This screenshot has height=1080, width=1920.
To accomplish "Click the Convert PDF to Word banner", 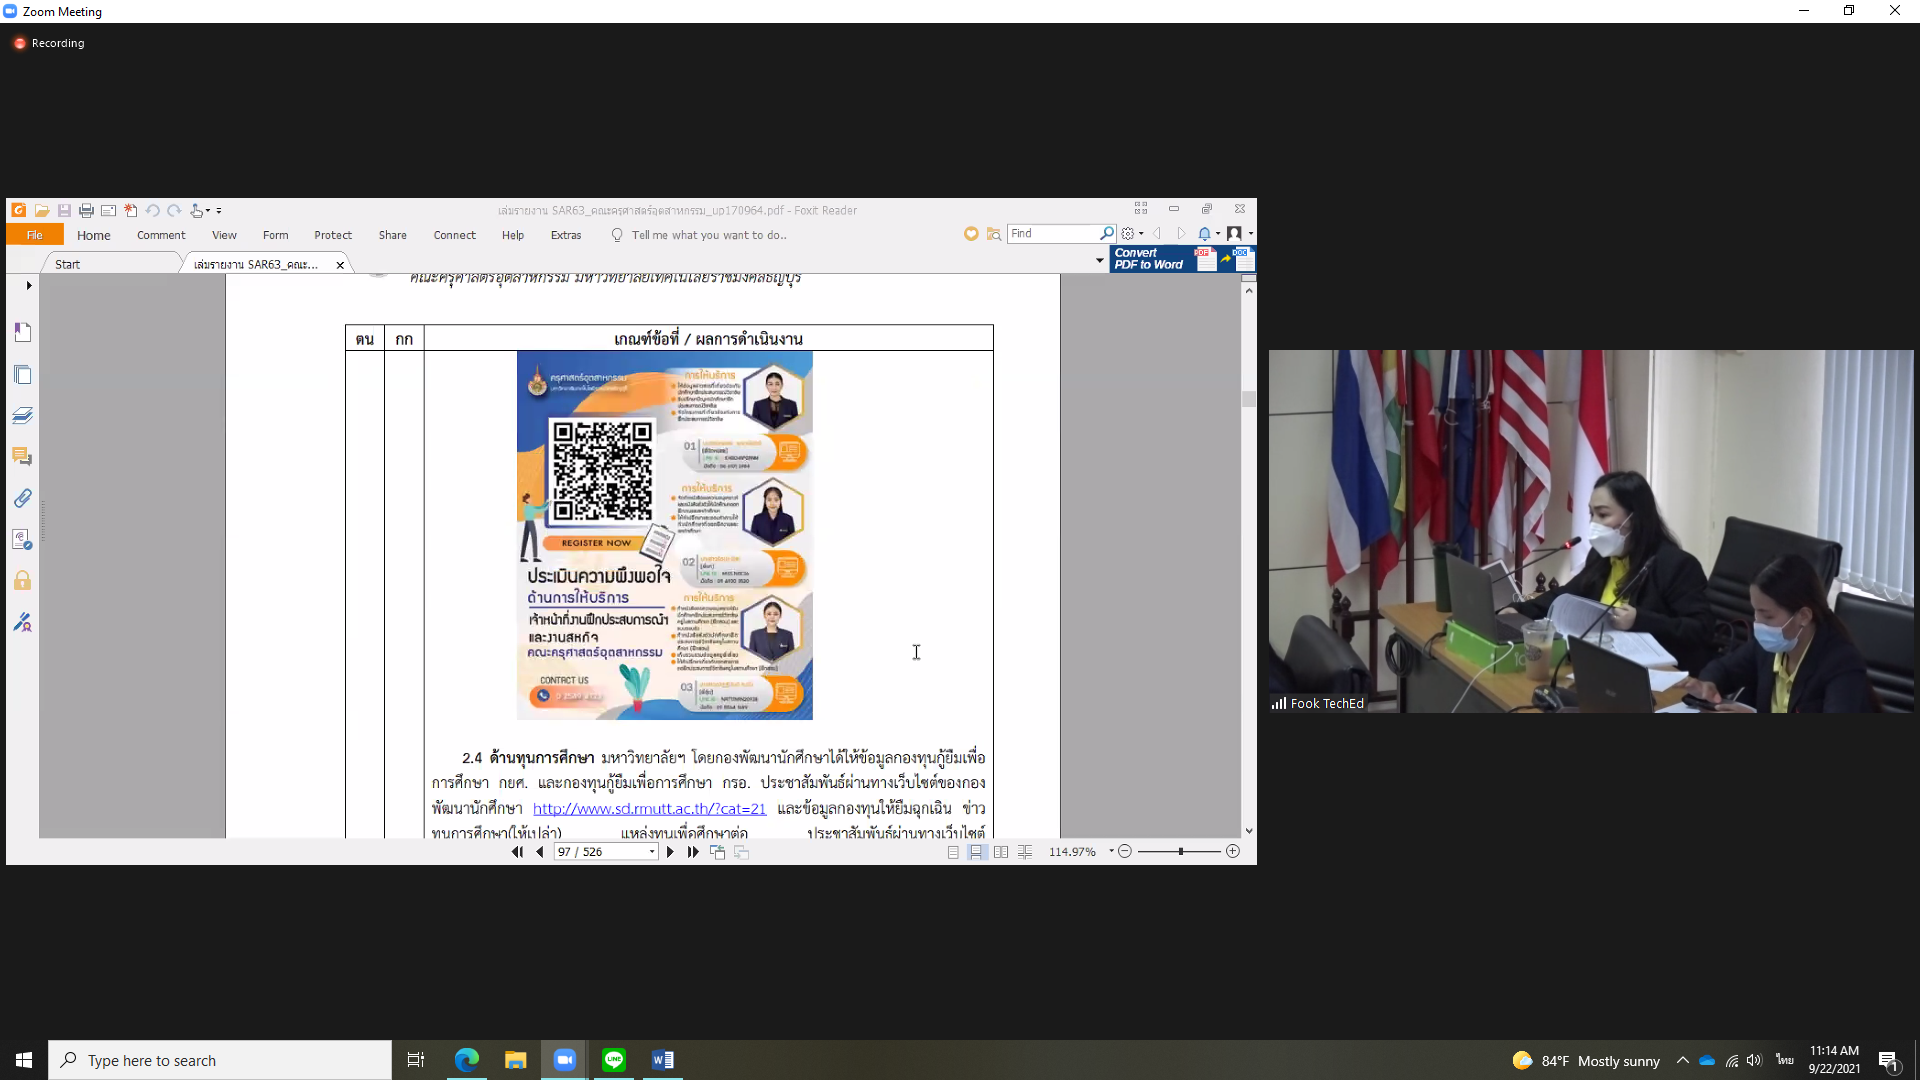I will [1182, 259].
